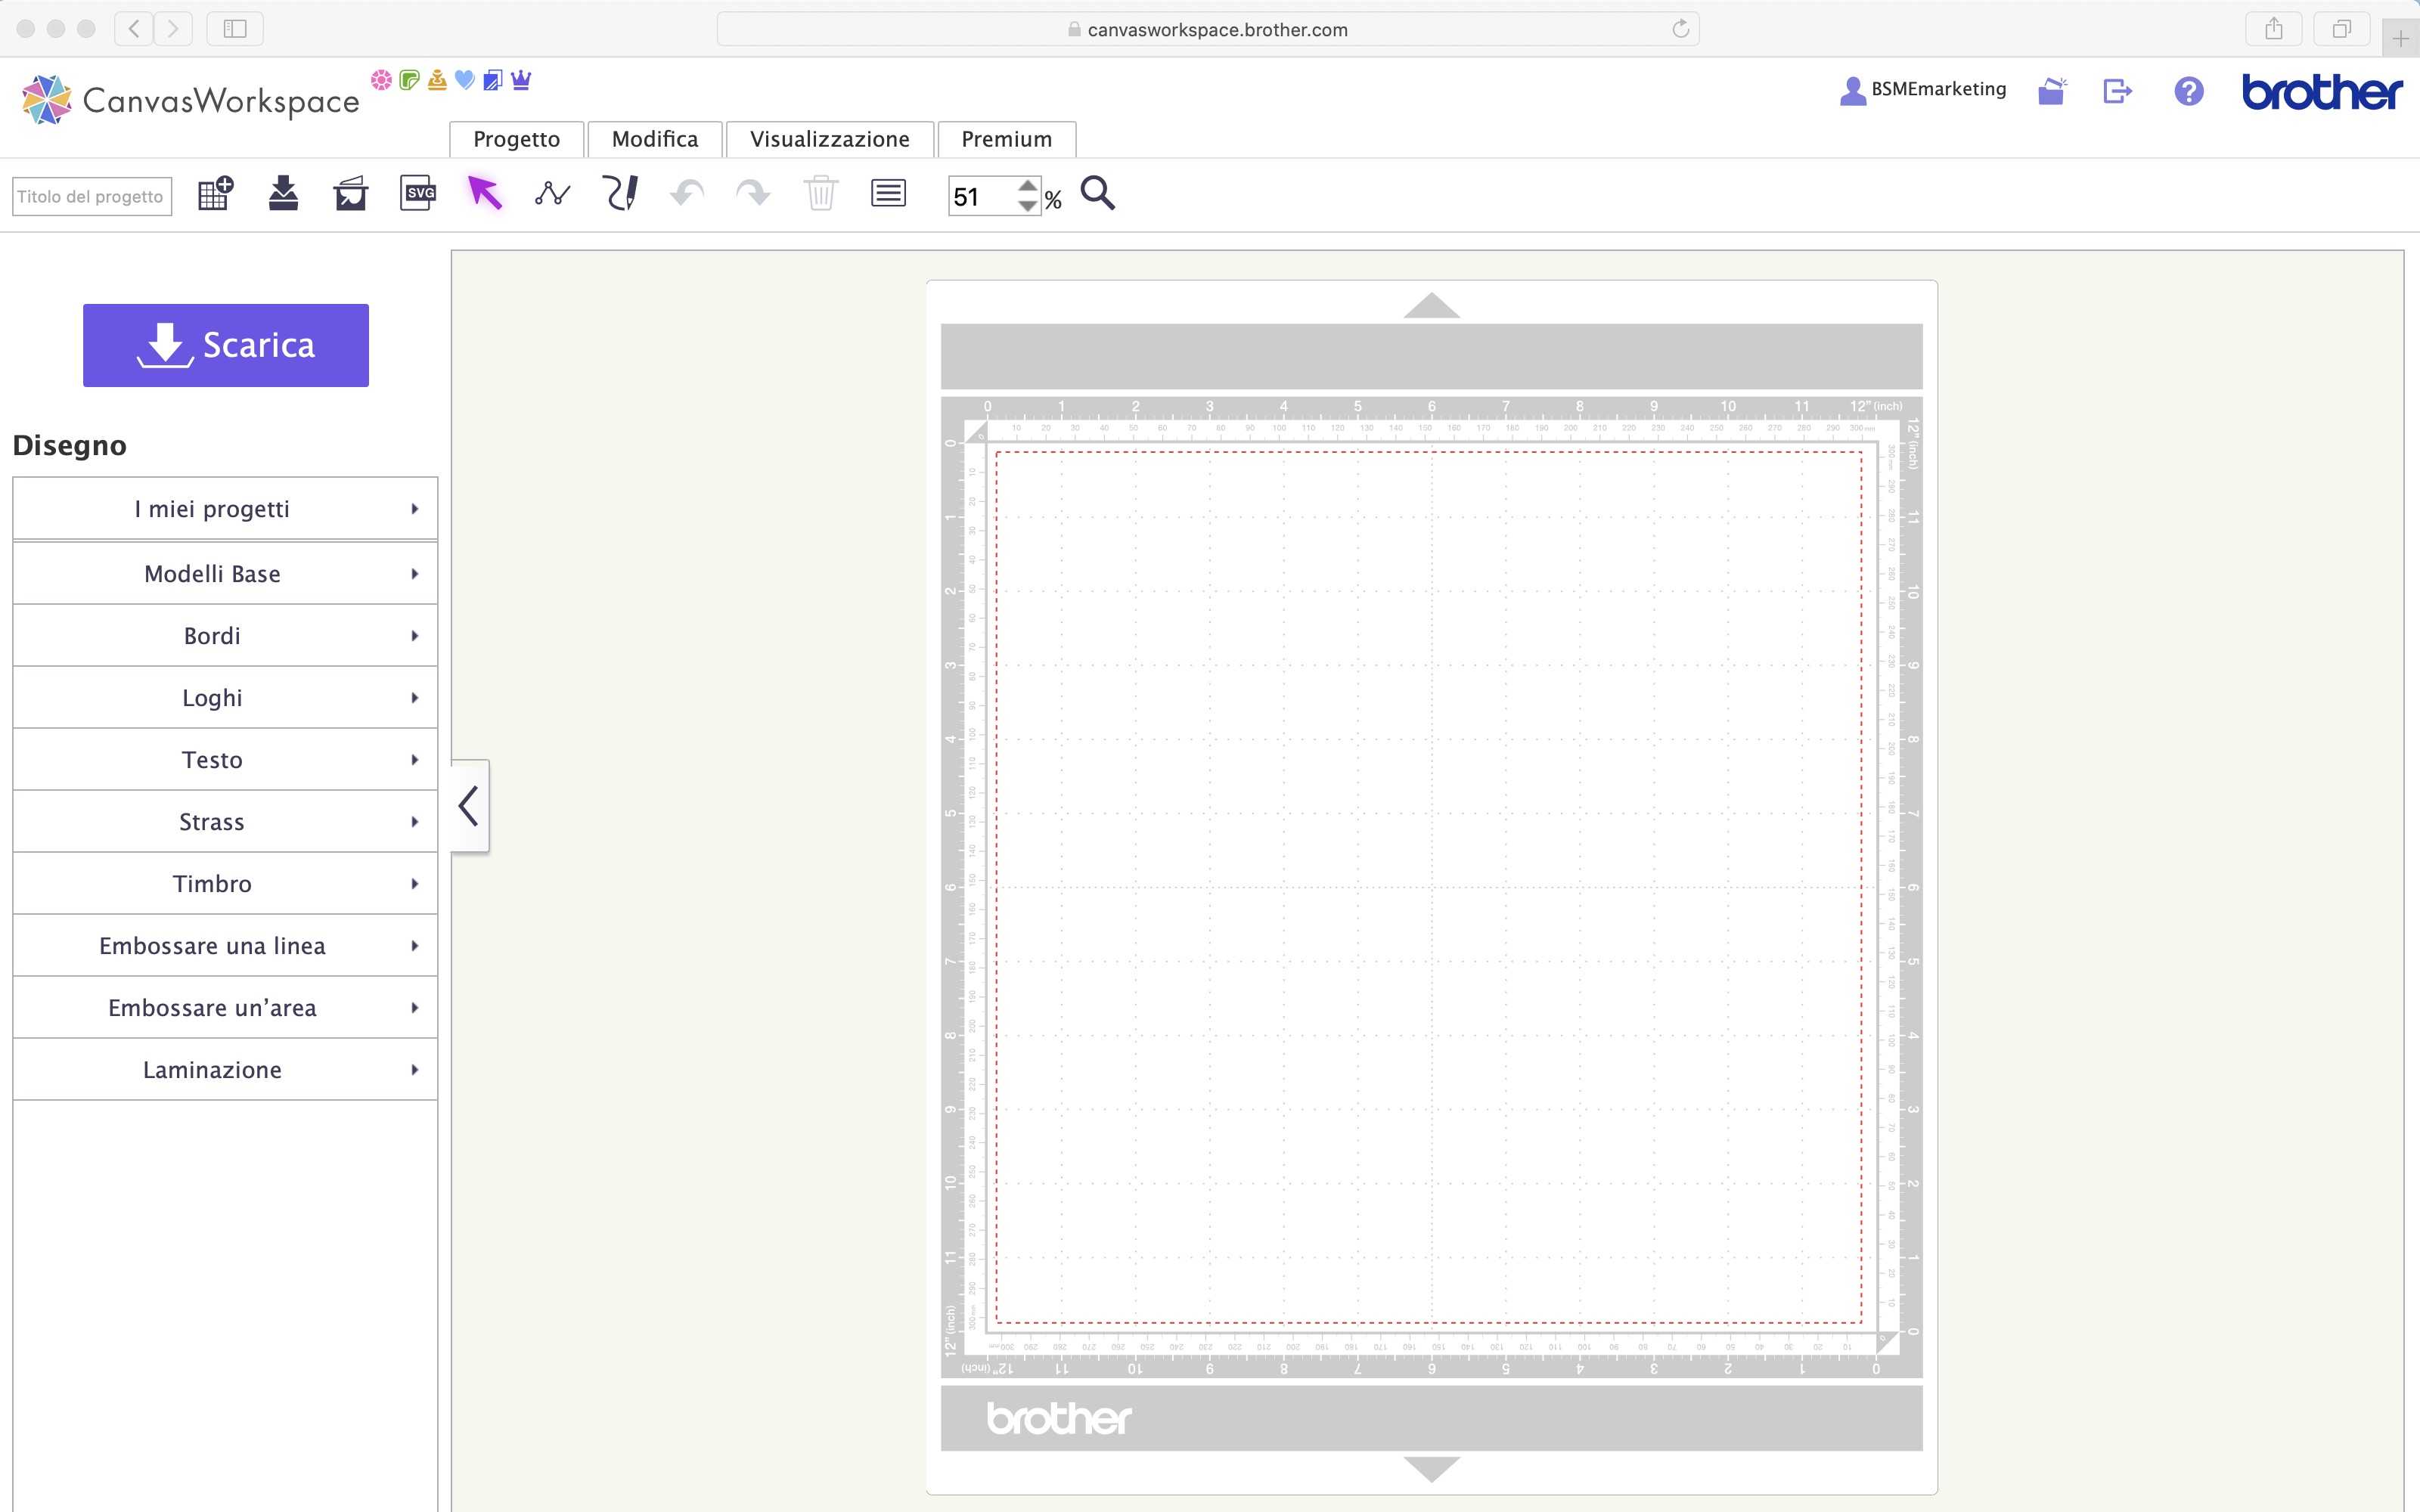Click the Scarica download button

pos(226,345)
